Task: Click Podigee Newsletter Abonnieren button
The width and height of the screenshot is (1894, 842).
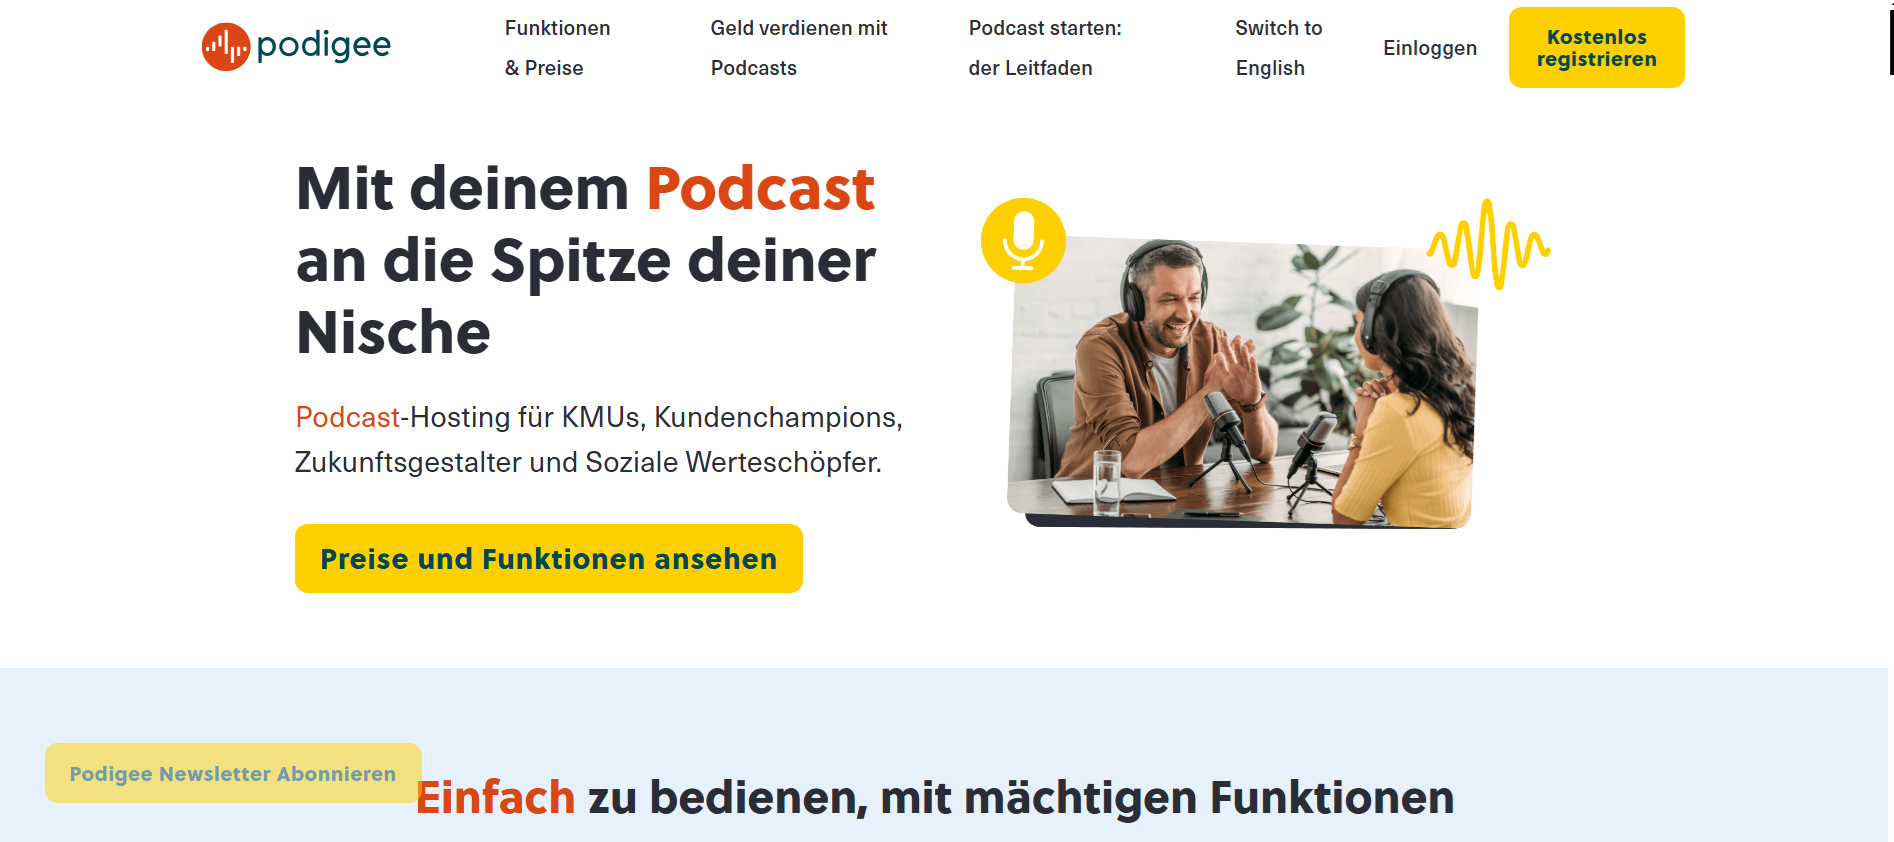Action: (233, 773)
